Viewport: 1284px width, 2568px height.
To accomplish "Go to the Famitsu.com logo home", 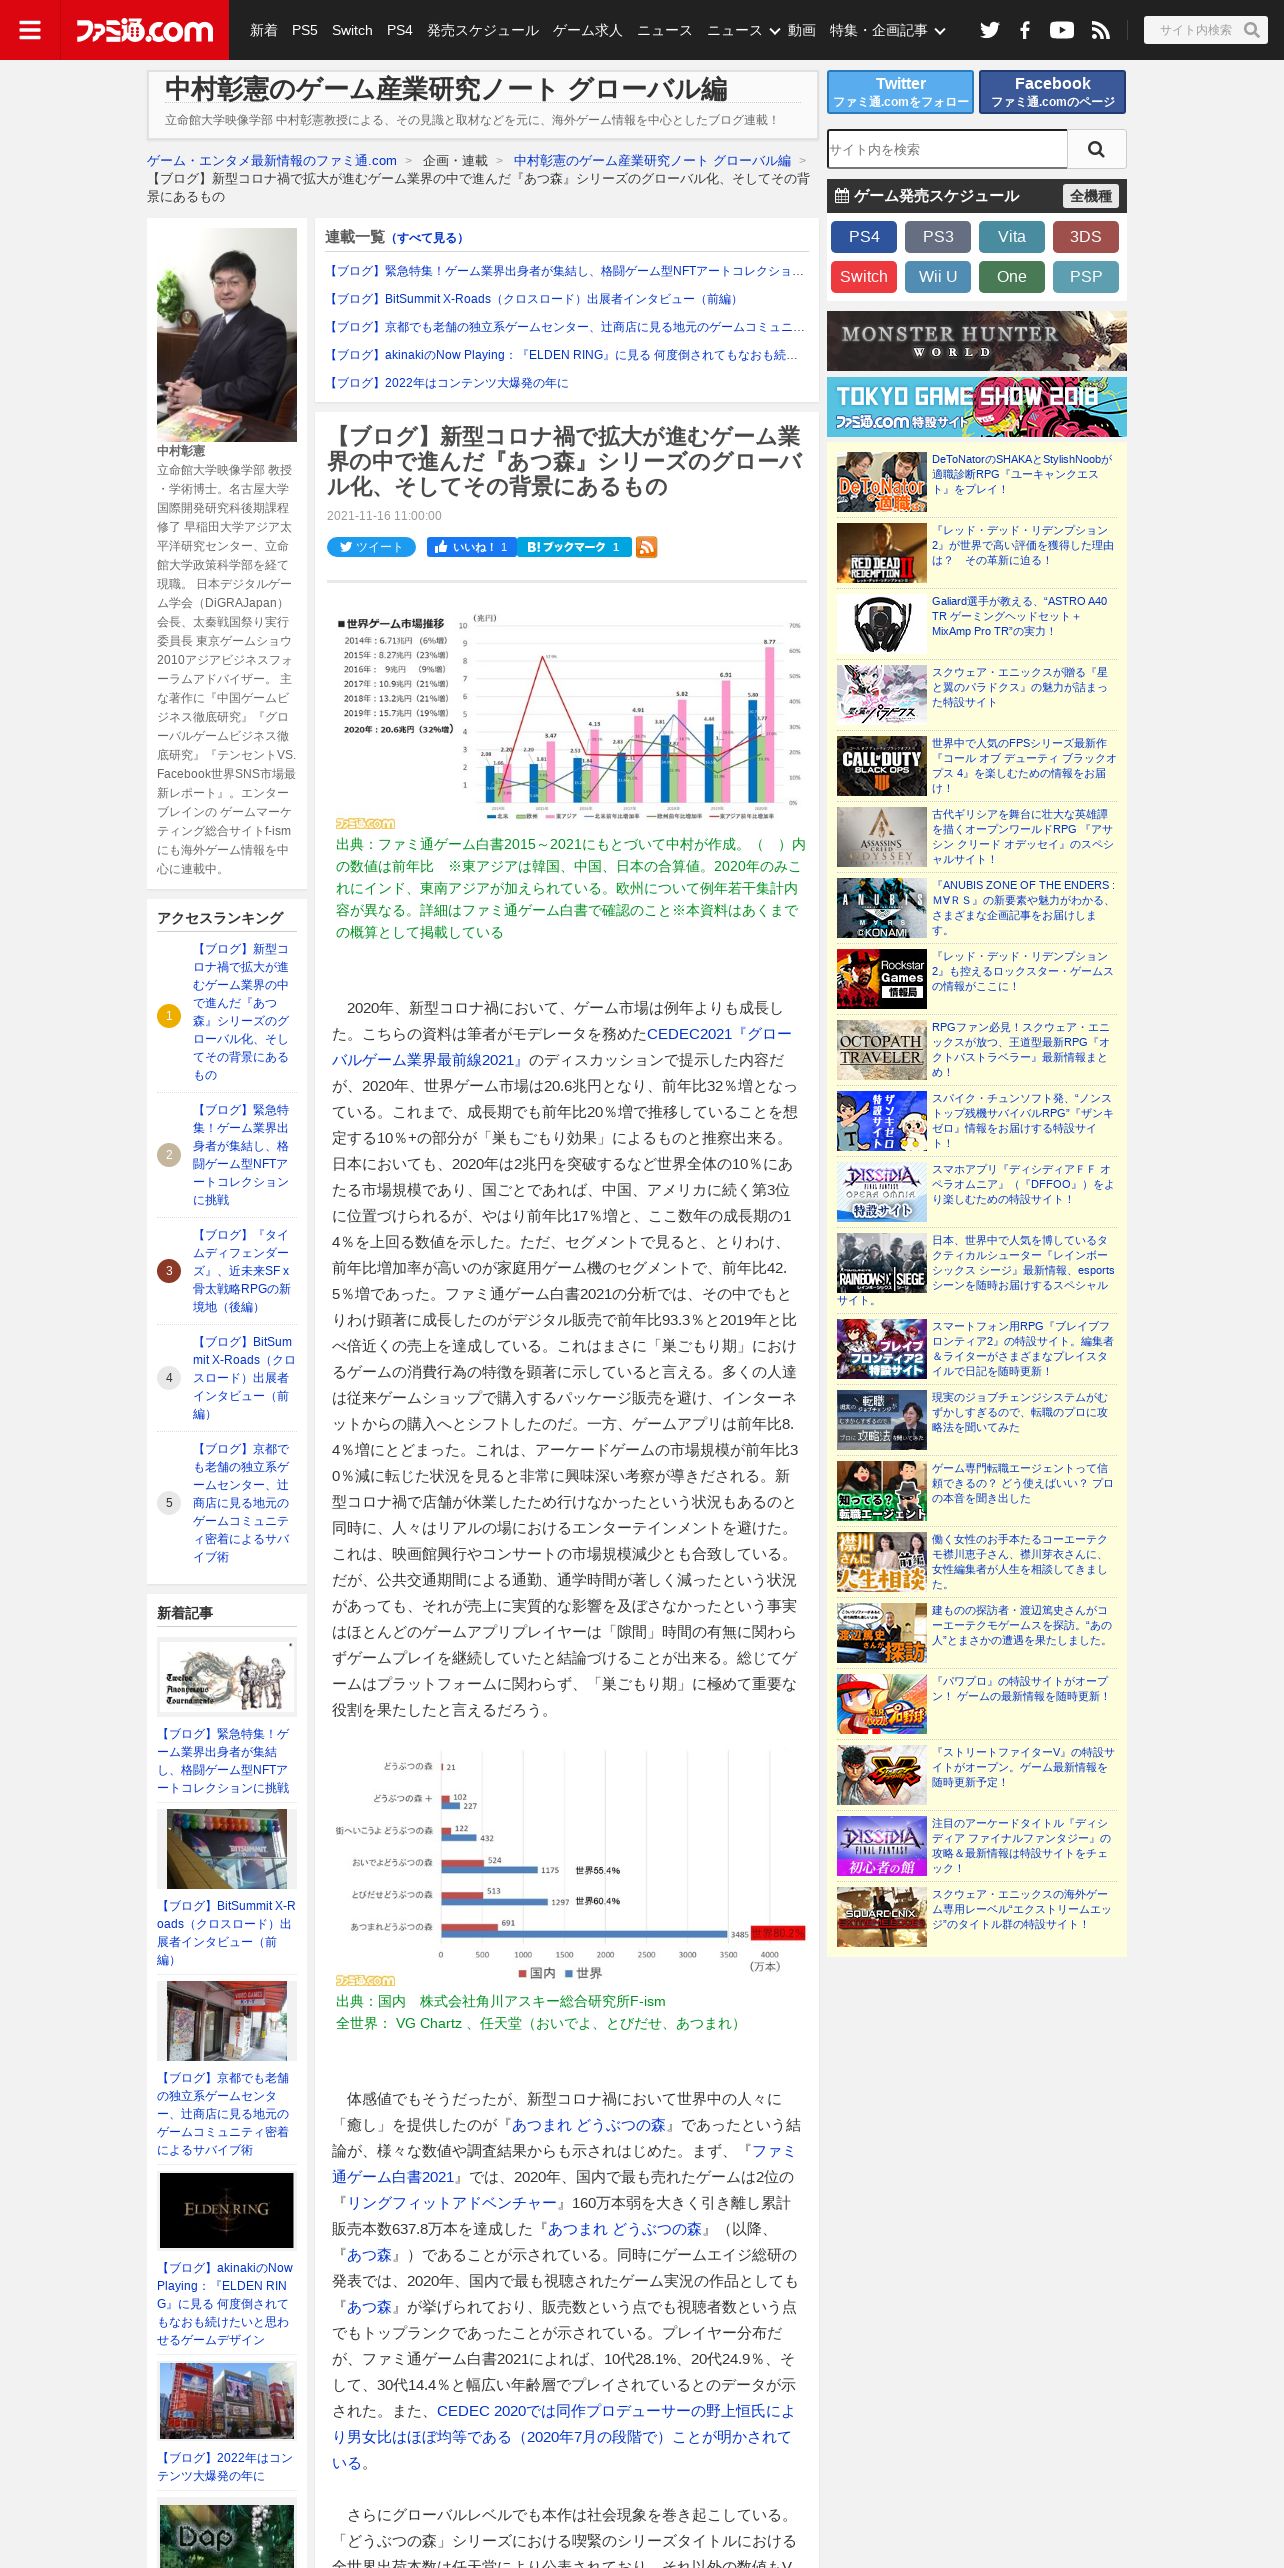I will pos(145,30).
